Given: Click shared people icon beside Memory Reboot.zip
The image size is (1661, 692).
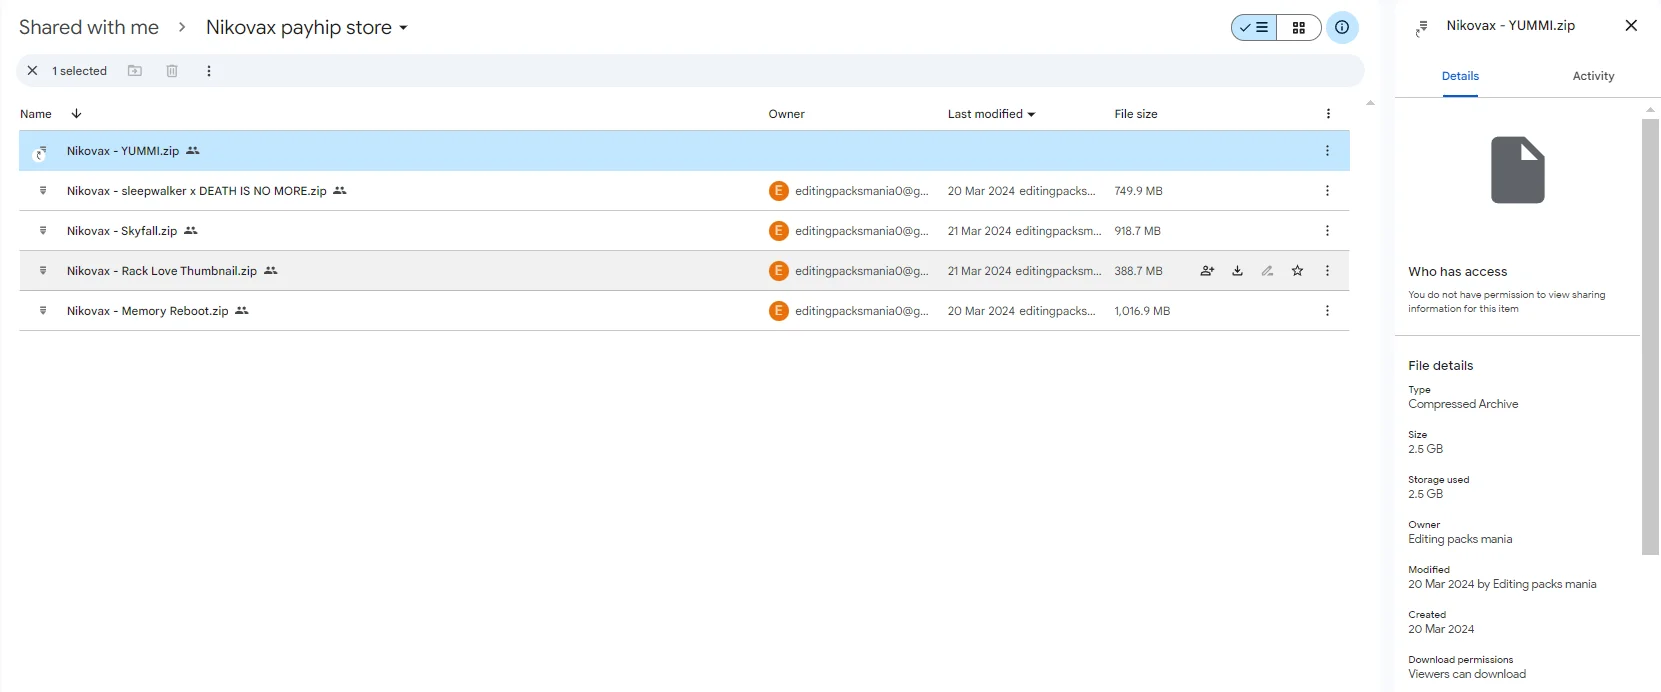Looking at the screenshot, I should [x=242, y=311].
